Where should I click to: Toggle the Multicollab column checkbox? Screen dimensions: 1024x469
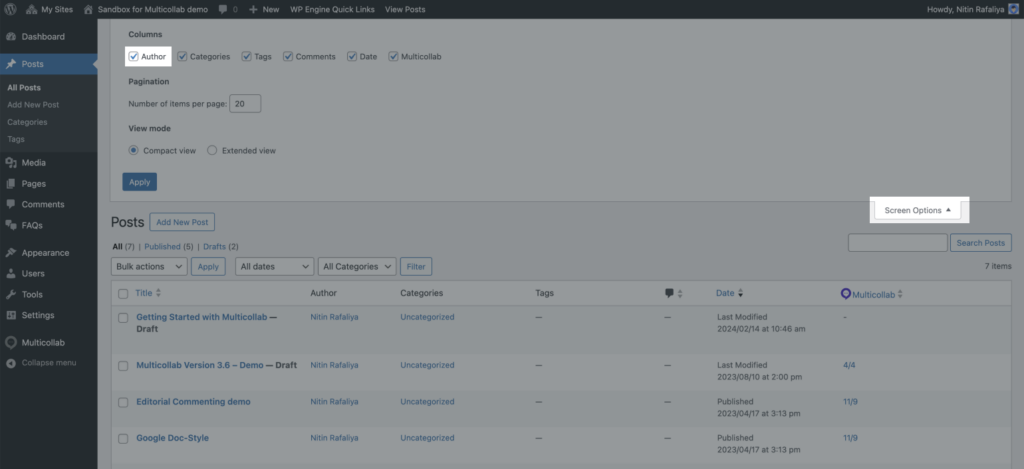[393, 57]
